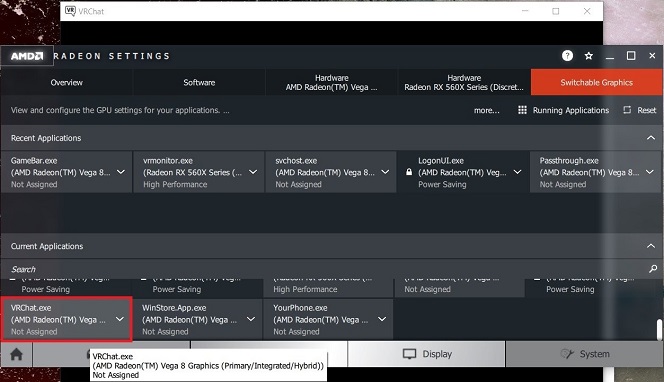Select the YourPhone.exe application name

[x=300, y=308]
